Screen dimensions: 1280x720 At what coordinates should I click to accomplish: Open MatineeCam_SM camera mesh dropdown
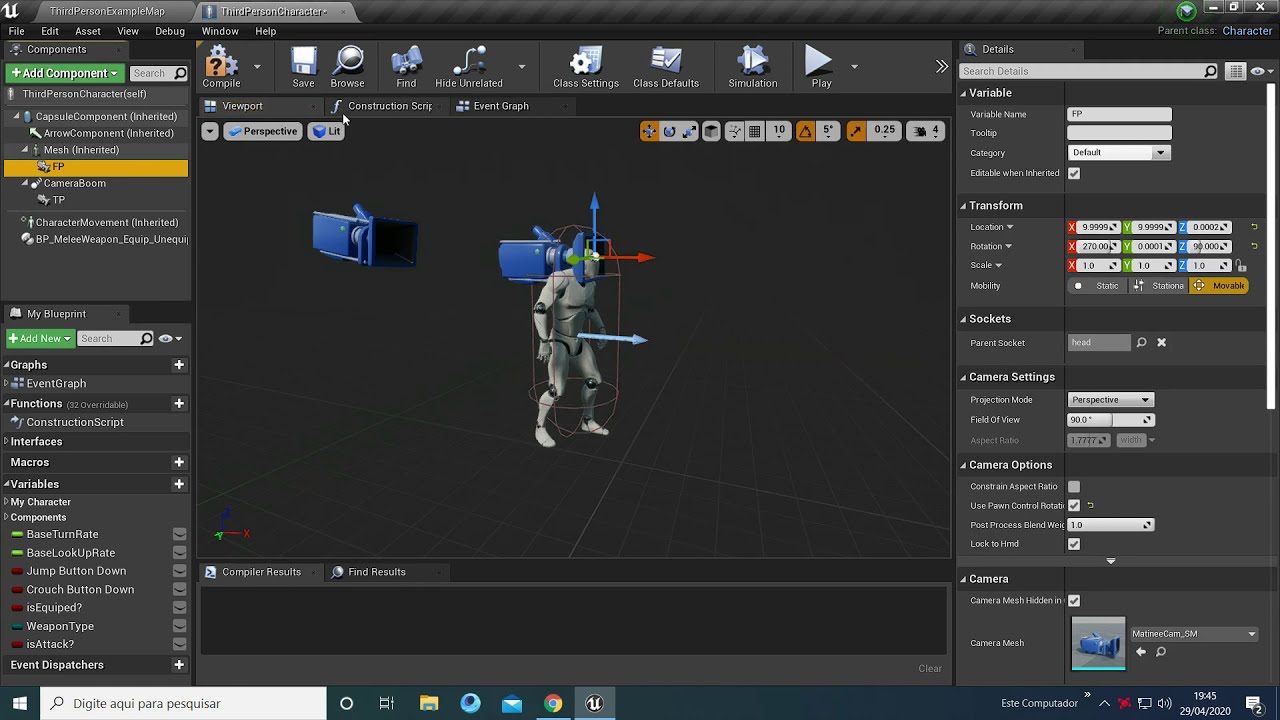[x=1193, y=634]
